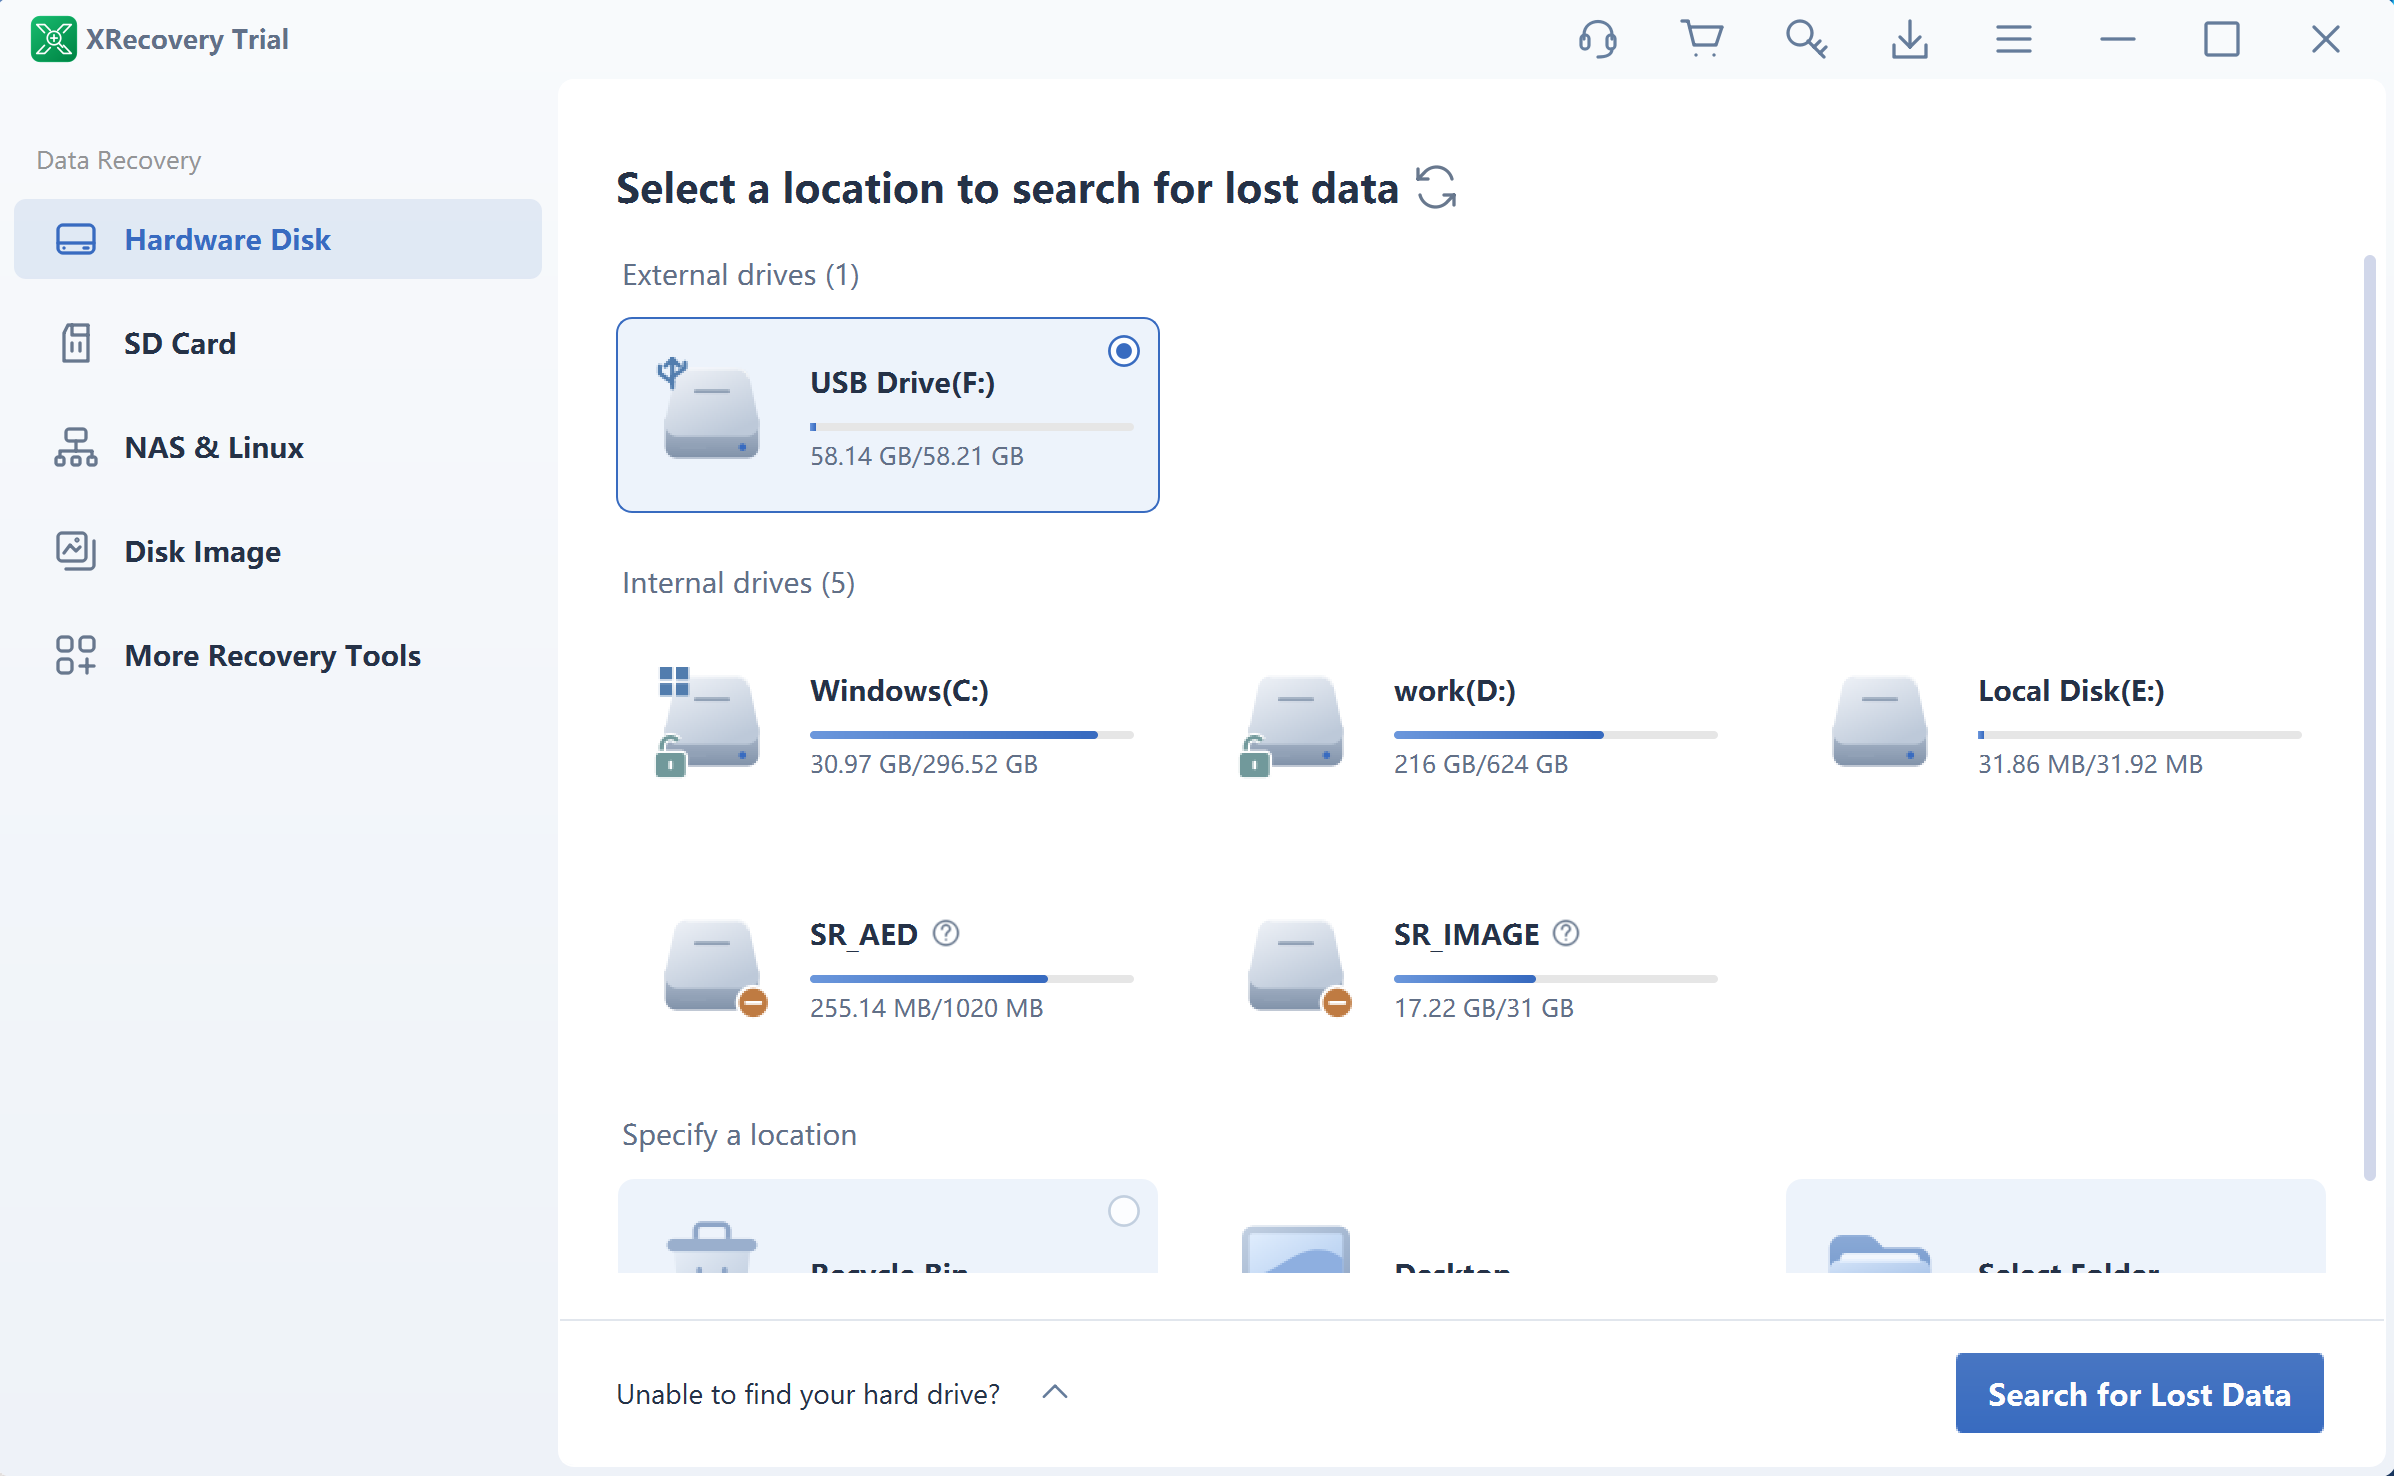Open the Hardware Disk section

pyautogui.click(x=278, y=239)
